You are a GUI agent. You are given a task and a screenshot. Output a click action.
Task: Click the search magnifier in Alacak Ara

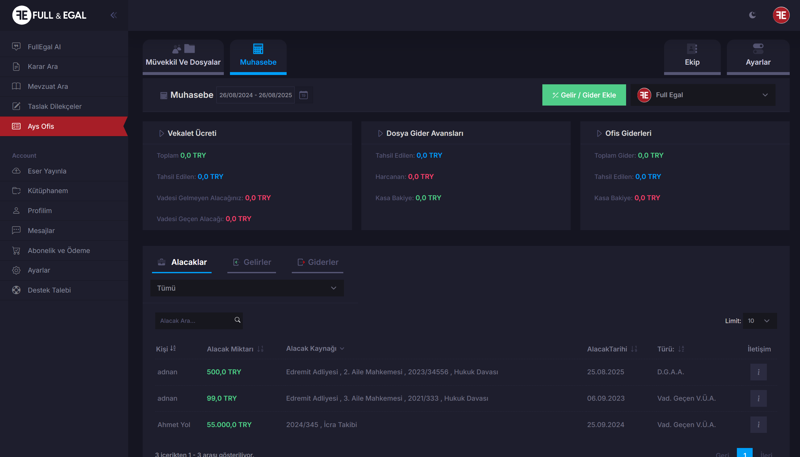click(x=237, y=320)
